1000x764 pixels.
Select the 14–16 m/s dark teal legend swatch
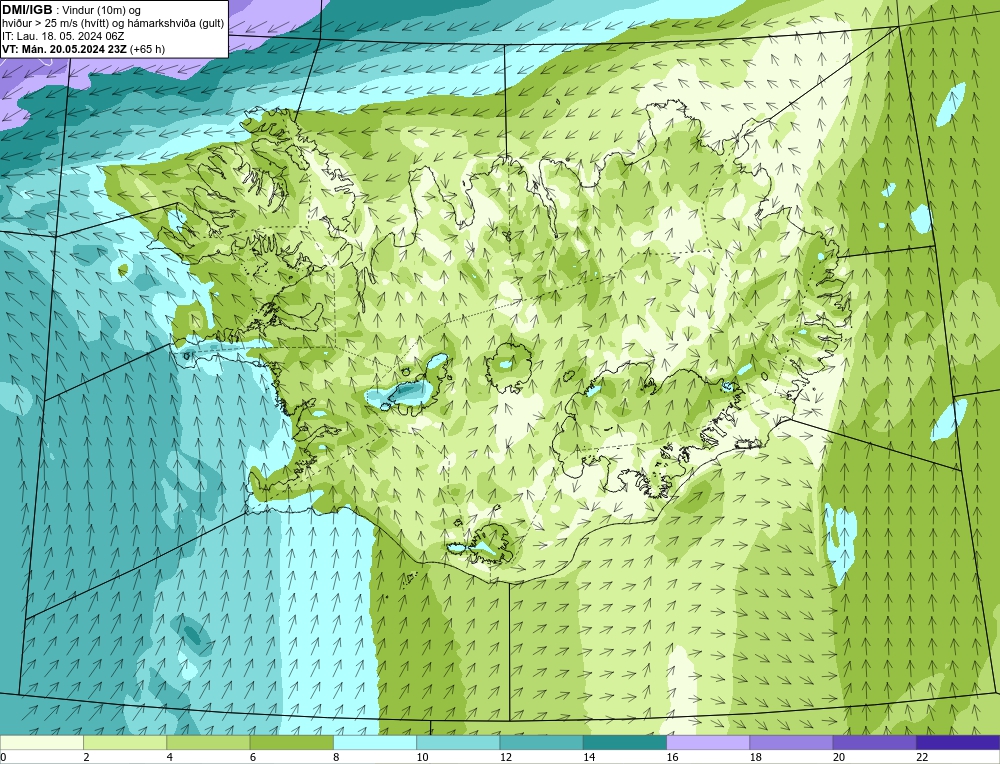coord(624,742)
